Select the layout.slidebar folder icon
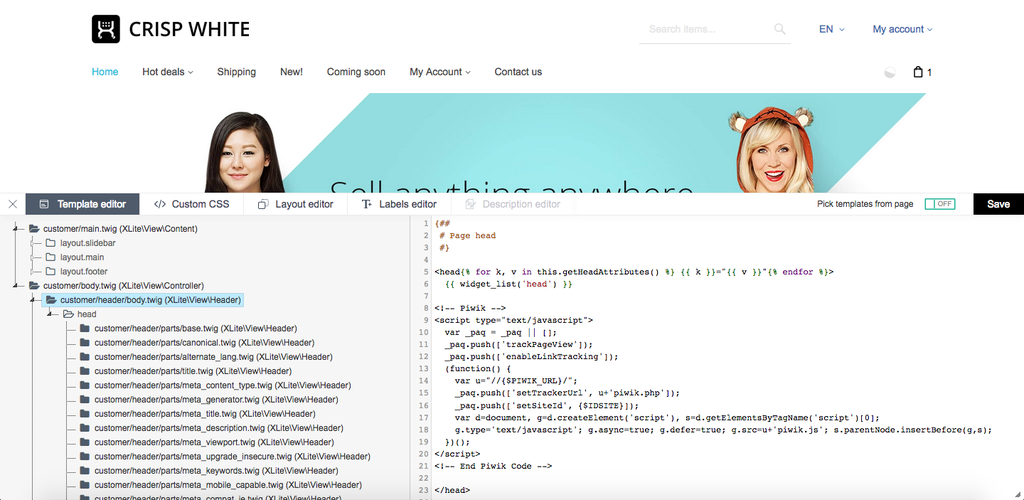The height and width of the screenshot is (500, 1024). (50, 243)
